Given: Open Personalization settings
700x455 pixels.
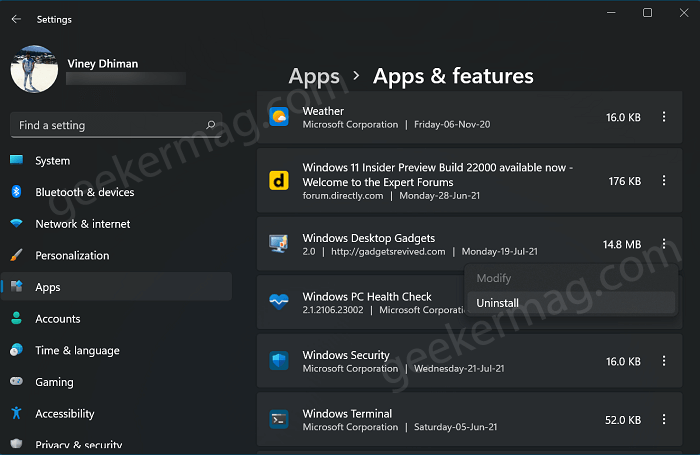Looking at the screenshot, I should 72,255.
